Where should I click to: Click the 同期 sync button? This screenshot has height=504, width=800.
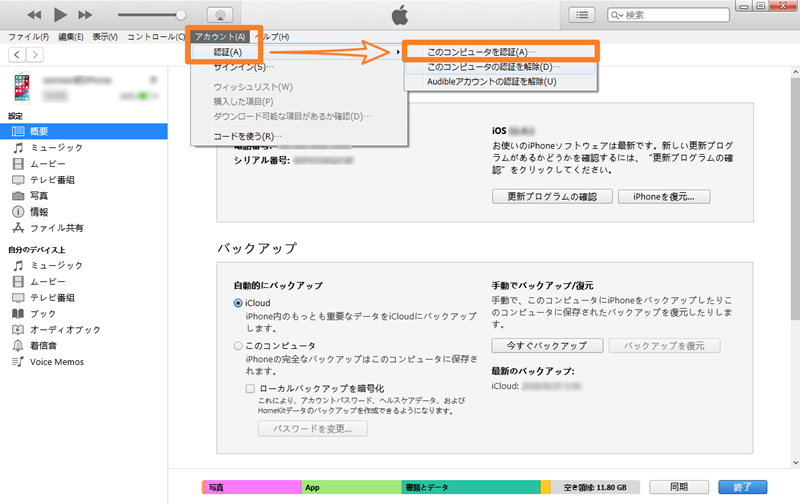point(679,487)
